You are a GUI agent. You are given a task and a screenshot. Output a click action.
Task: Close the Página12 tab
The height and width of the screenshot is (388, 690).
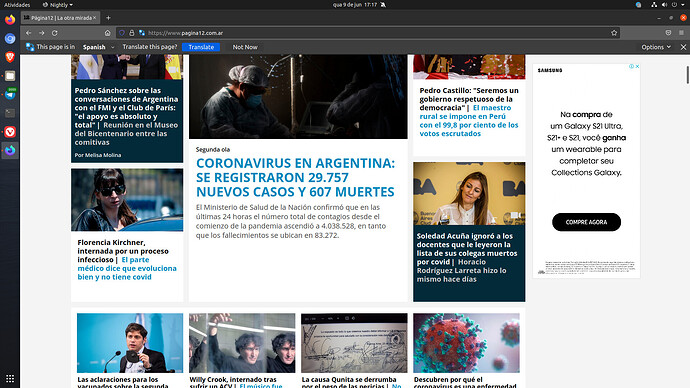pyautogui.click(x=94, y=18)
